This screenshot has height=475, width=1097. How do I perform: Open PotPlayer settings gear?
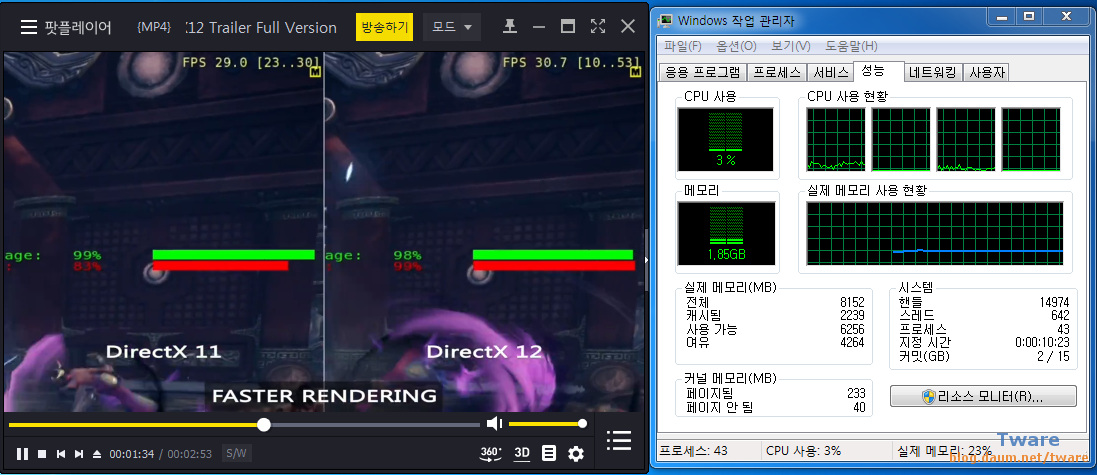(x=576, y=454)
